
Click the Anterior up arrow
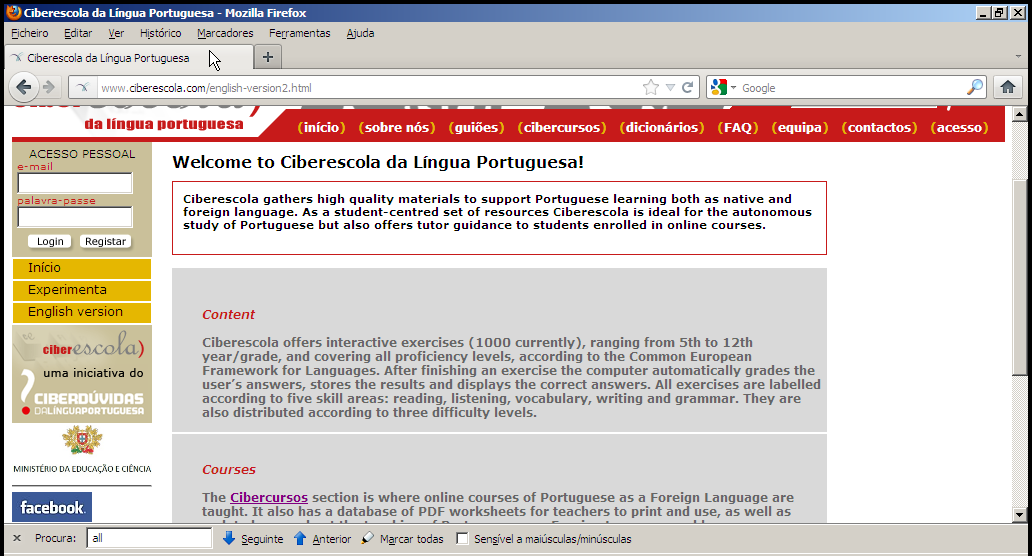300,539
